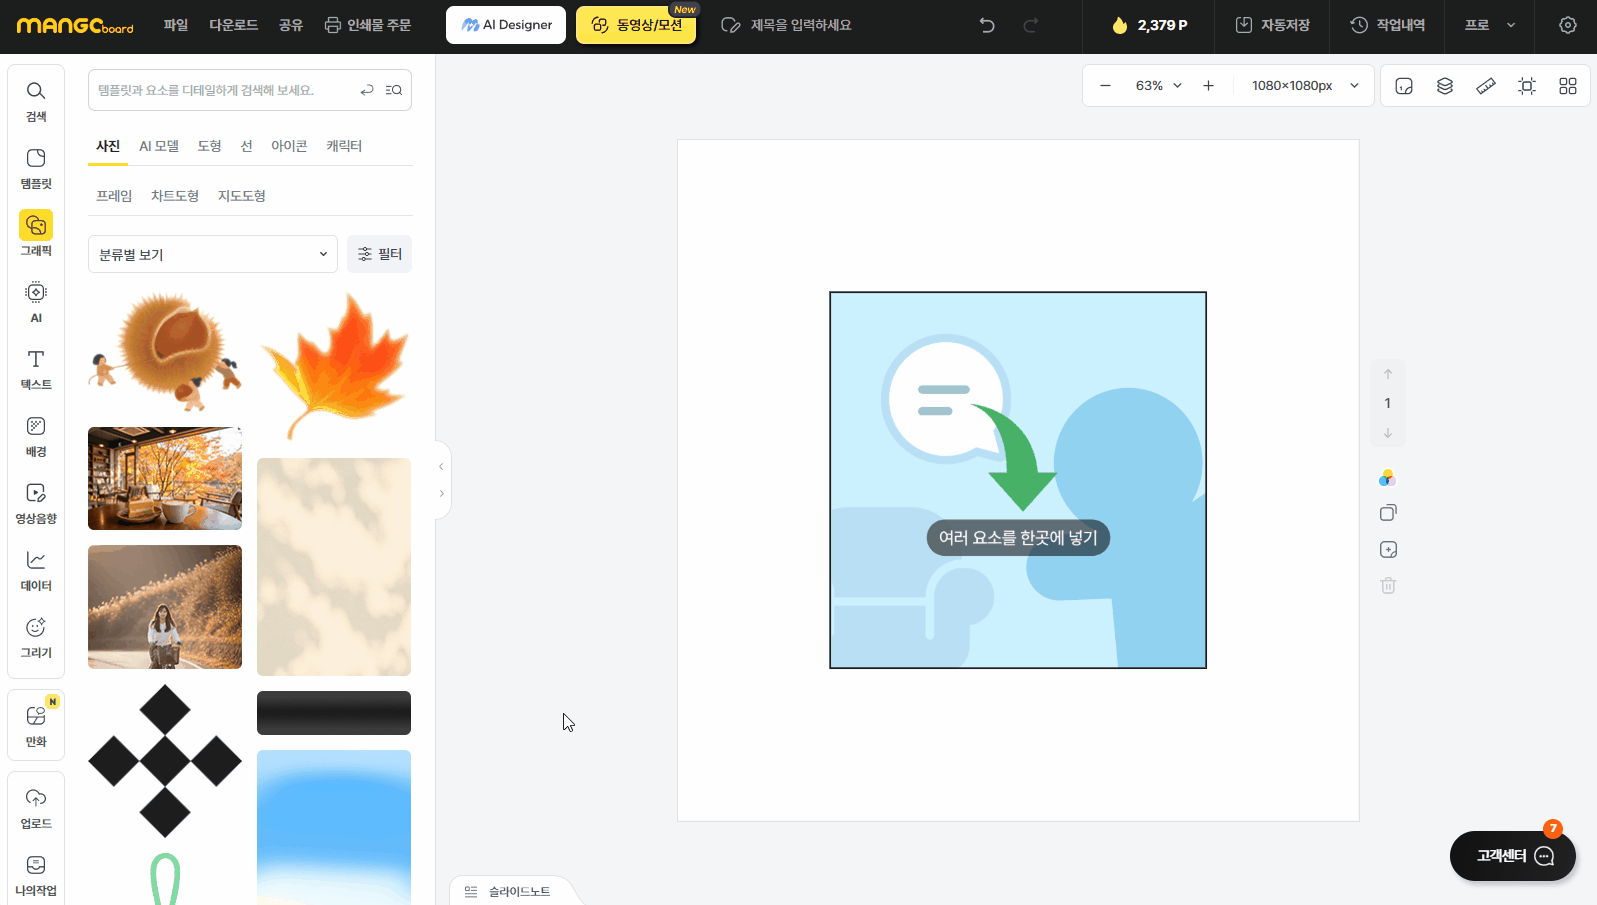The height and width of the screenshot is (905, 1597).
Task: Select the 그리기 drawing tool
Action: coord(36,637)
